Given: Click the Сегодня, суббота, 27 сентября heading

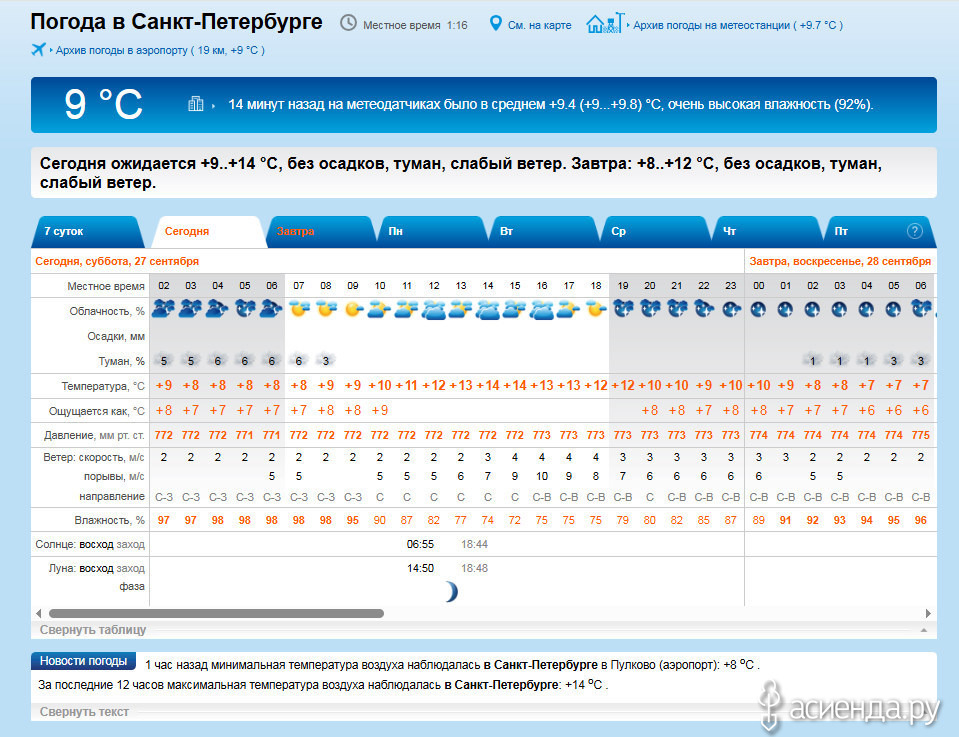Looking at the screenshot, I should point(117,261).
